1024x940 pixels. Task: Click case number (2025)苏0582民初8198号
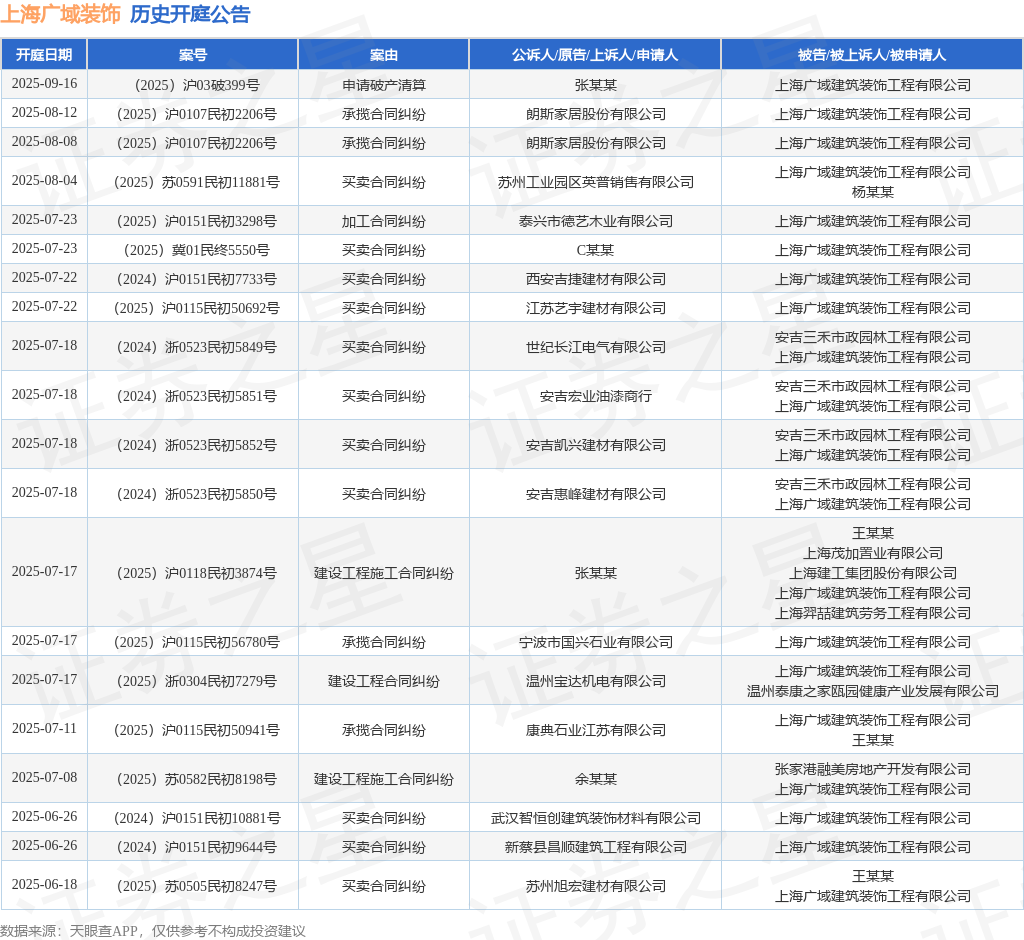tap(197, 779)
